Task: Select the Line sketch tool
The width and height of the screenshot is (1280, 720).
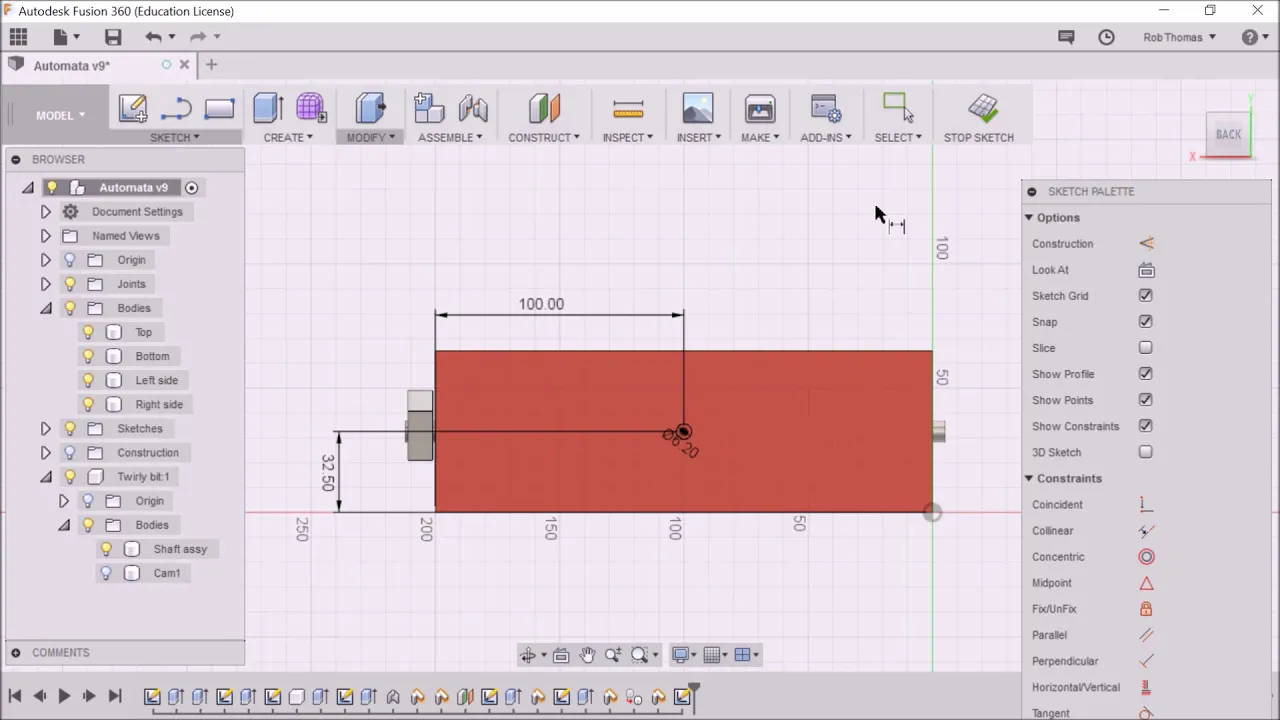Action: [176, 108]
